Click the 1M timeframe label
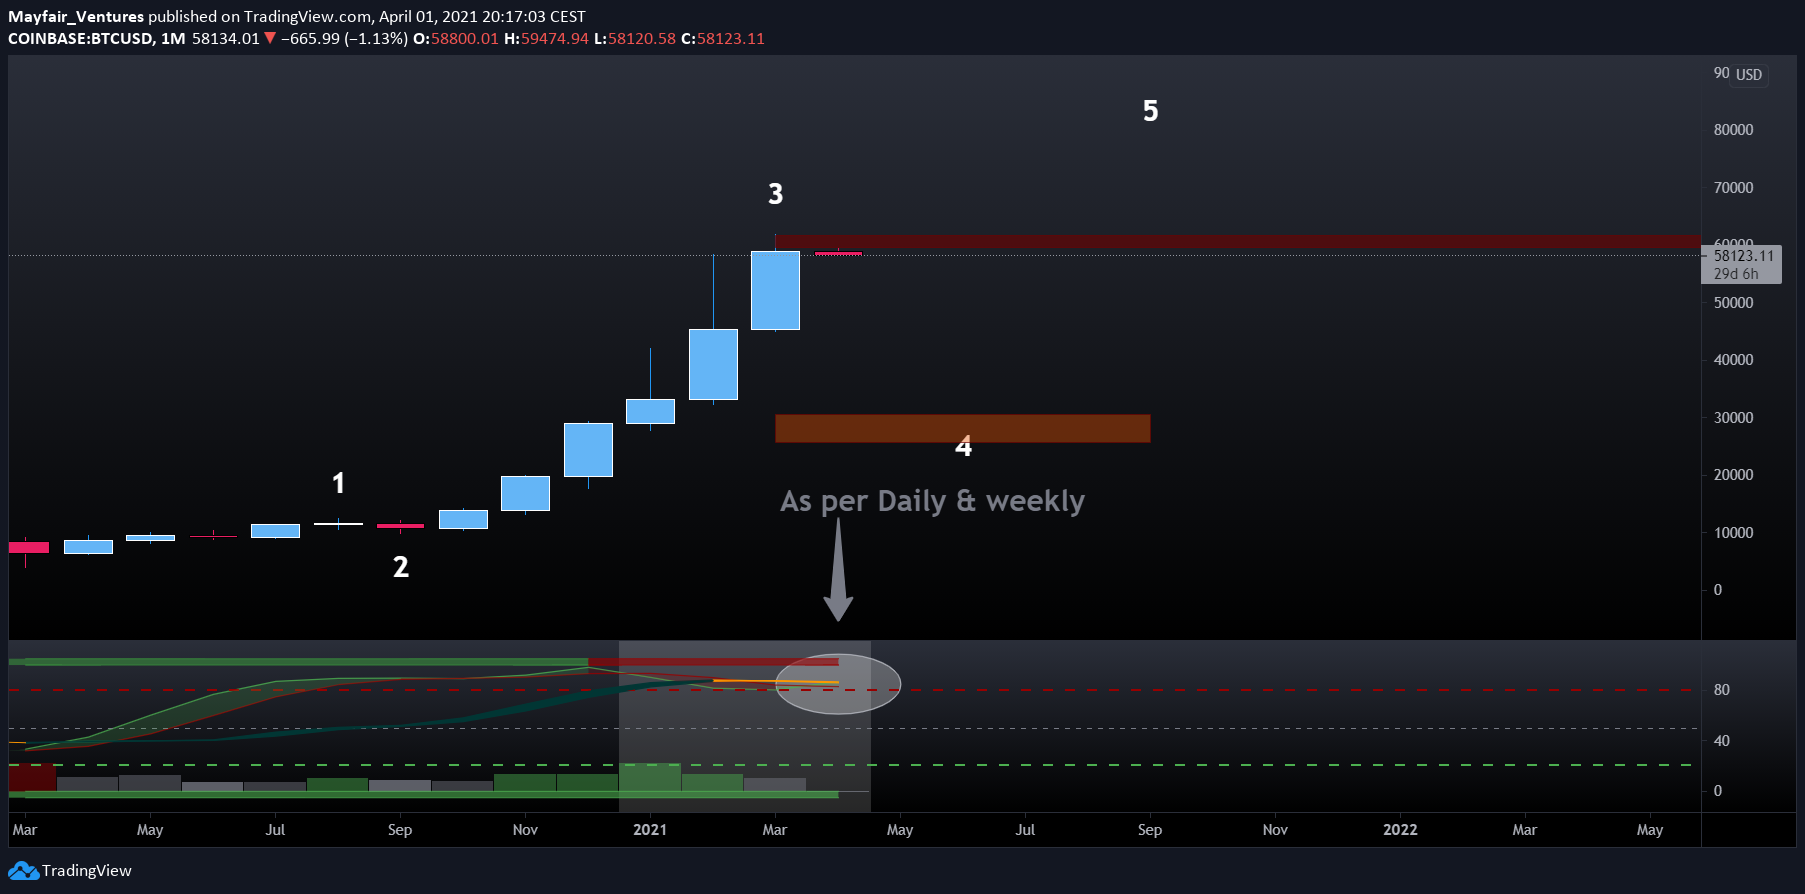This screenshot has width=1805, height=894. [173, 38]
